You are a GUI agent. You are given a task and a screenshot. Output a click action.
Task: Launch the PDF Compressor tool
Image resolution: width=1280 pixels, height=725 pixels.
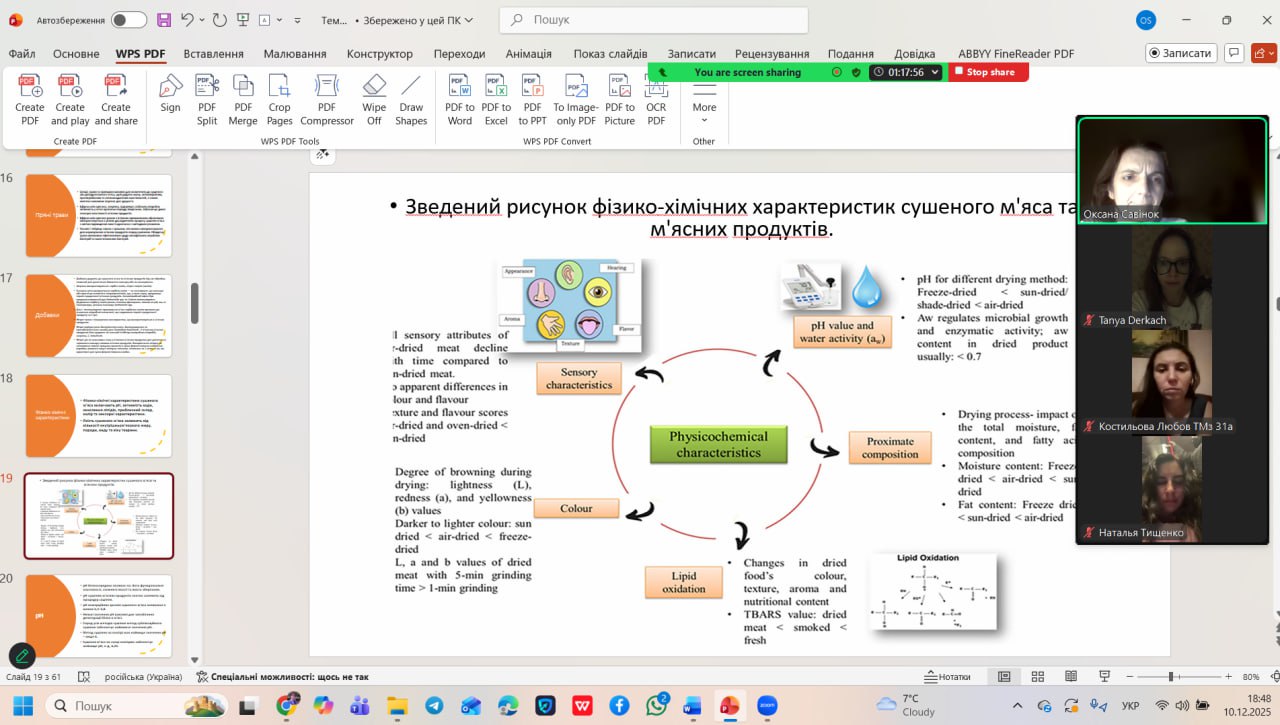[x=327, y=100]
